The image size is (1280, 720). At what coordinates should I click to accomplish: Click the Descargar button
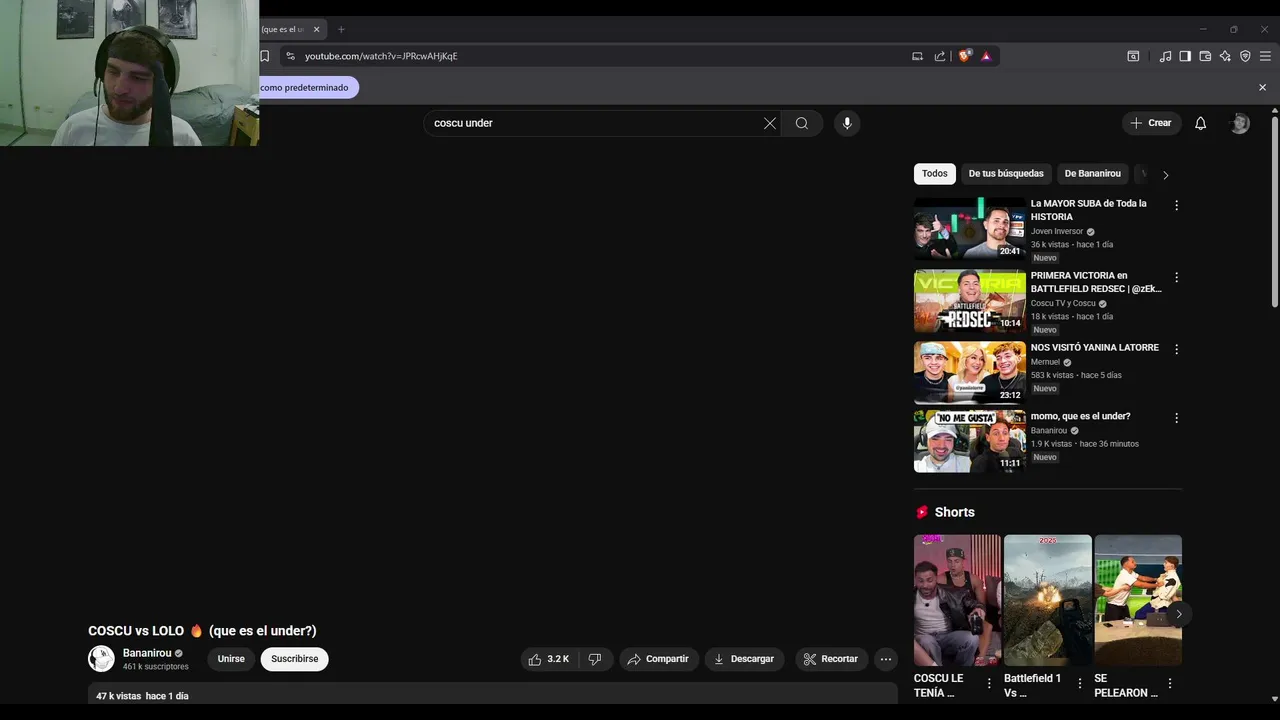tap(744, 659)
